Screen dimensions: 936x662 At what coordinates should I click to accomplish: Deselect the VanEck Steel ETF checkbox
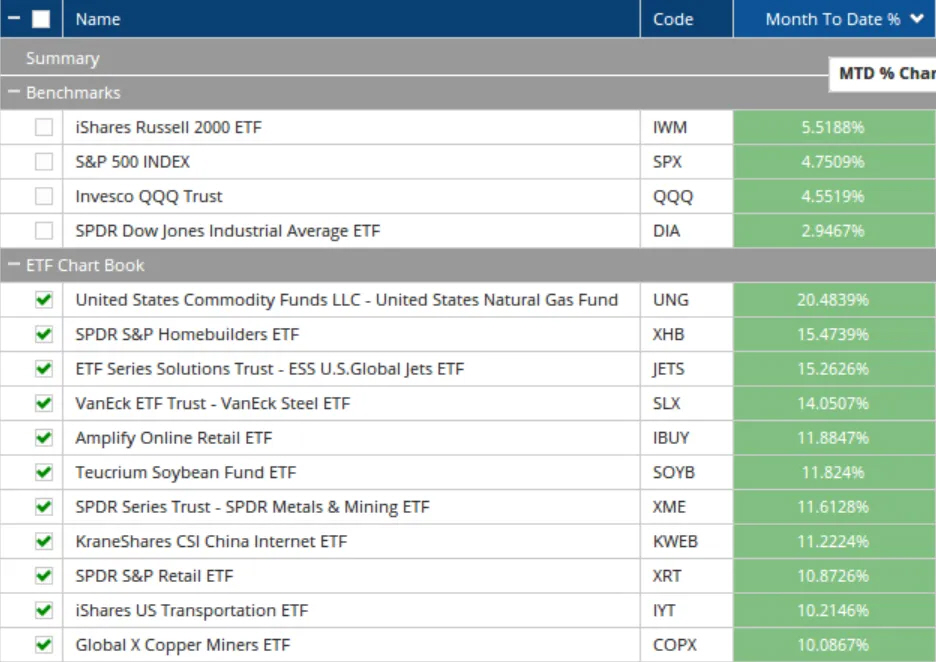tap(44, 403)
